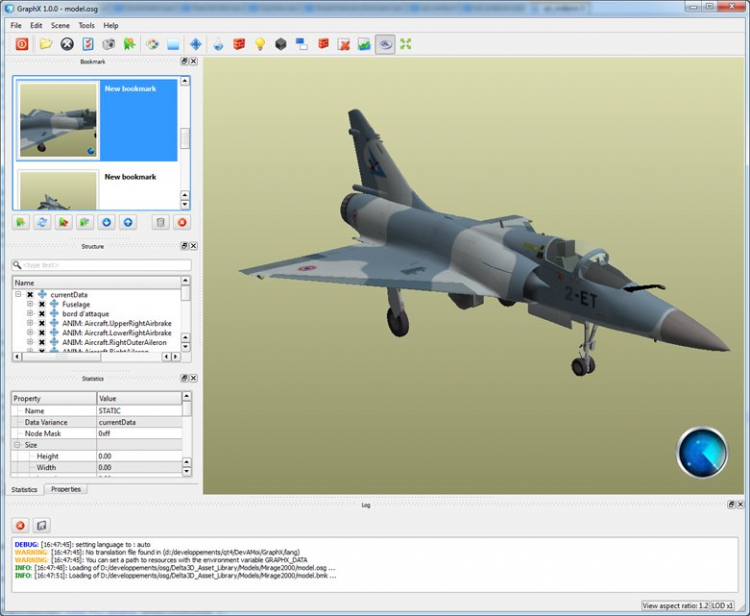
Task: Toggle the checkbox beside Fuselage node
Action: (41, 304)
